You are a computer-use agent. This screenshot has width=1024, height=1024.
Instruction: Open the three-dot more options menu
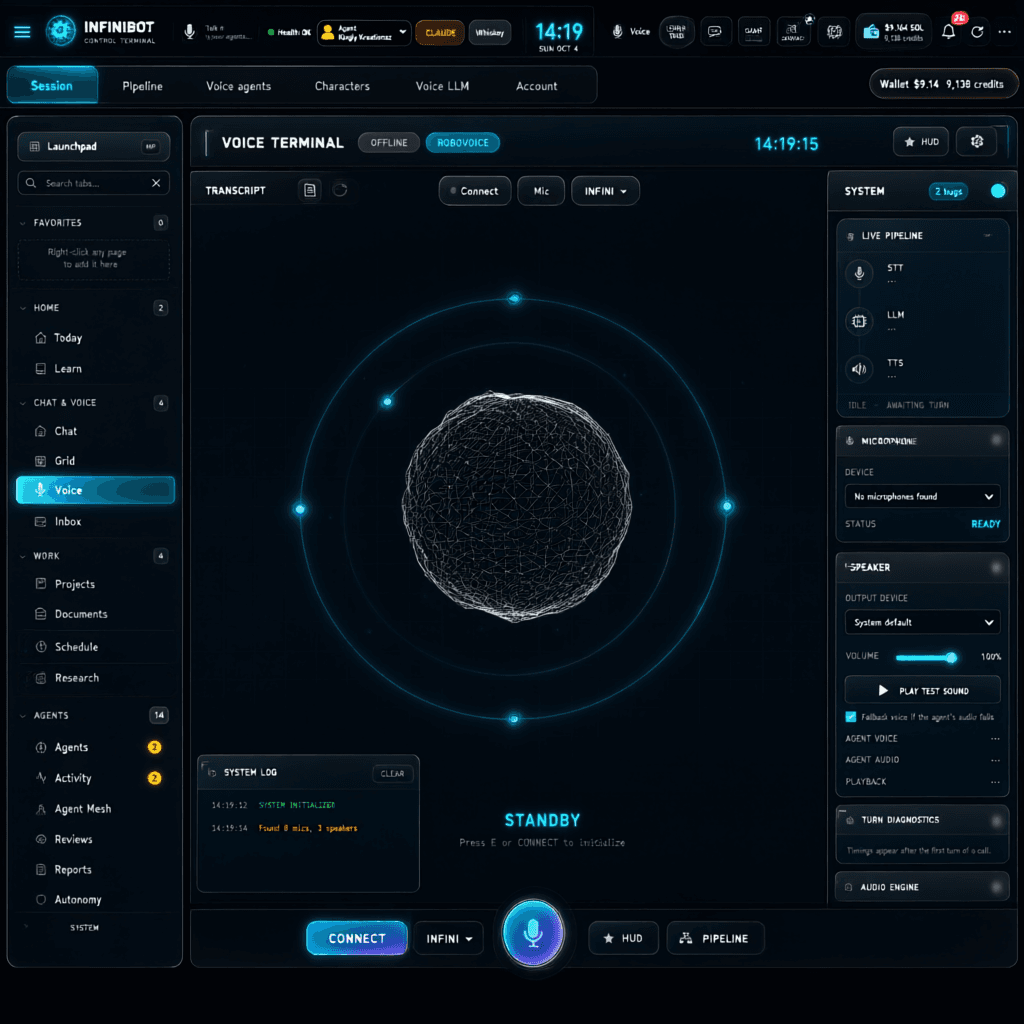click(1004, 32)
